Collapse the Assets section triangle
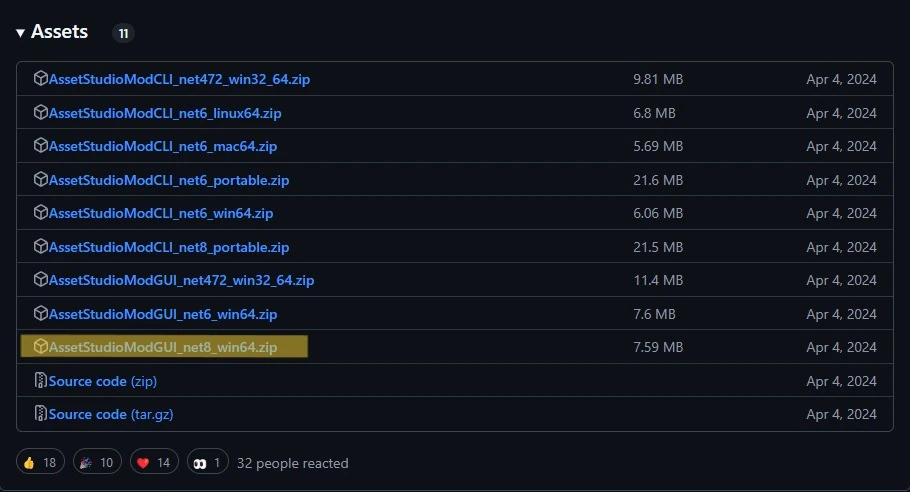This screenshot has width=910, height=492. pyautogui.click(x=20, y=33)
